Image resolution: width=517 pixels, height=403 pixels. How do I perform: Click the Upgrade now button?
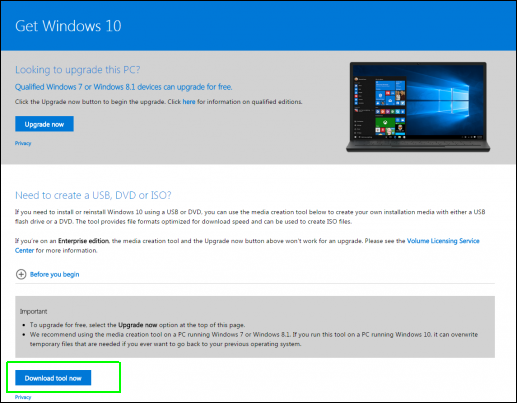click(44, 124)
